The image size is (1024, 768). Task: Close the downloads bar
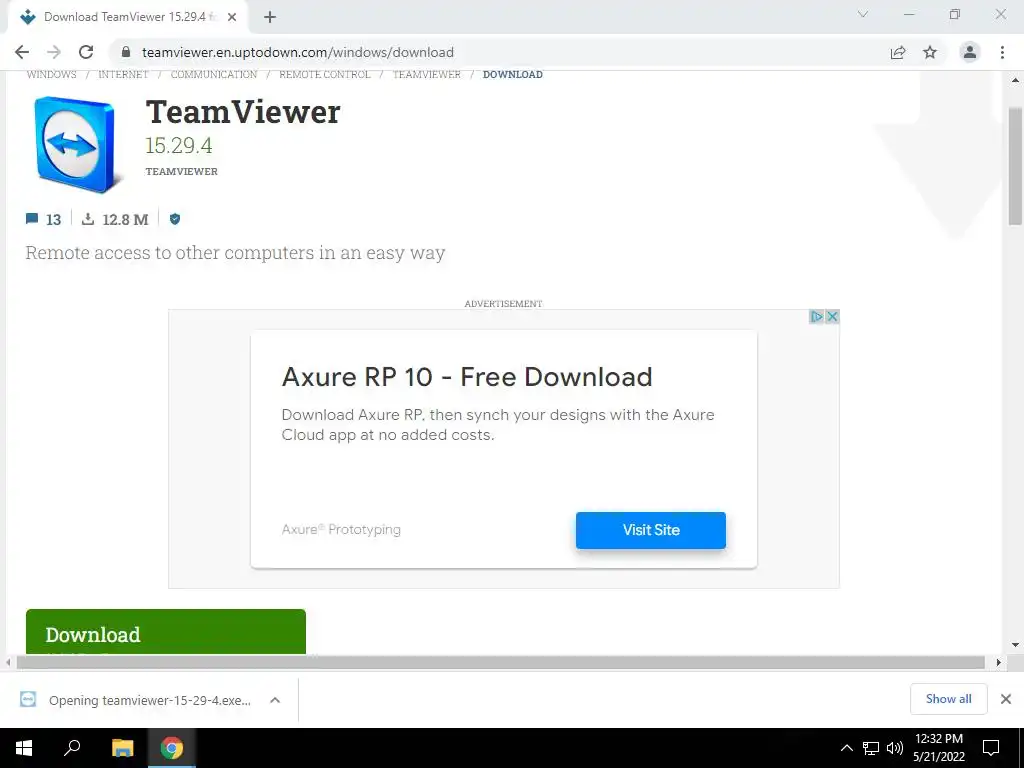click(x=1006, y=699)
